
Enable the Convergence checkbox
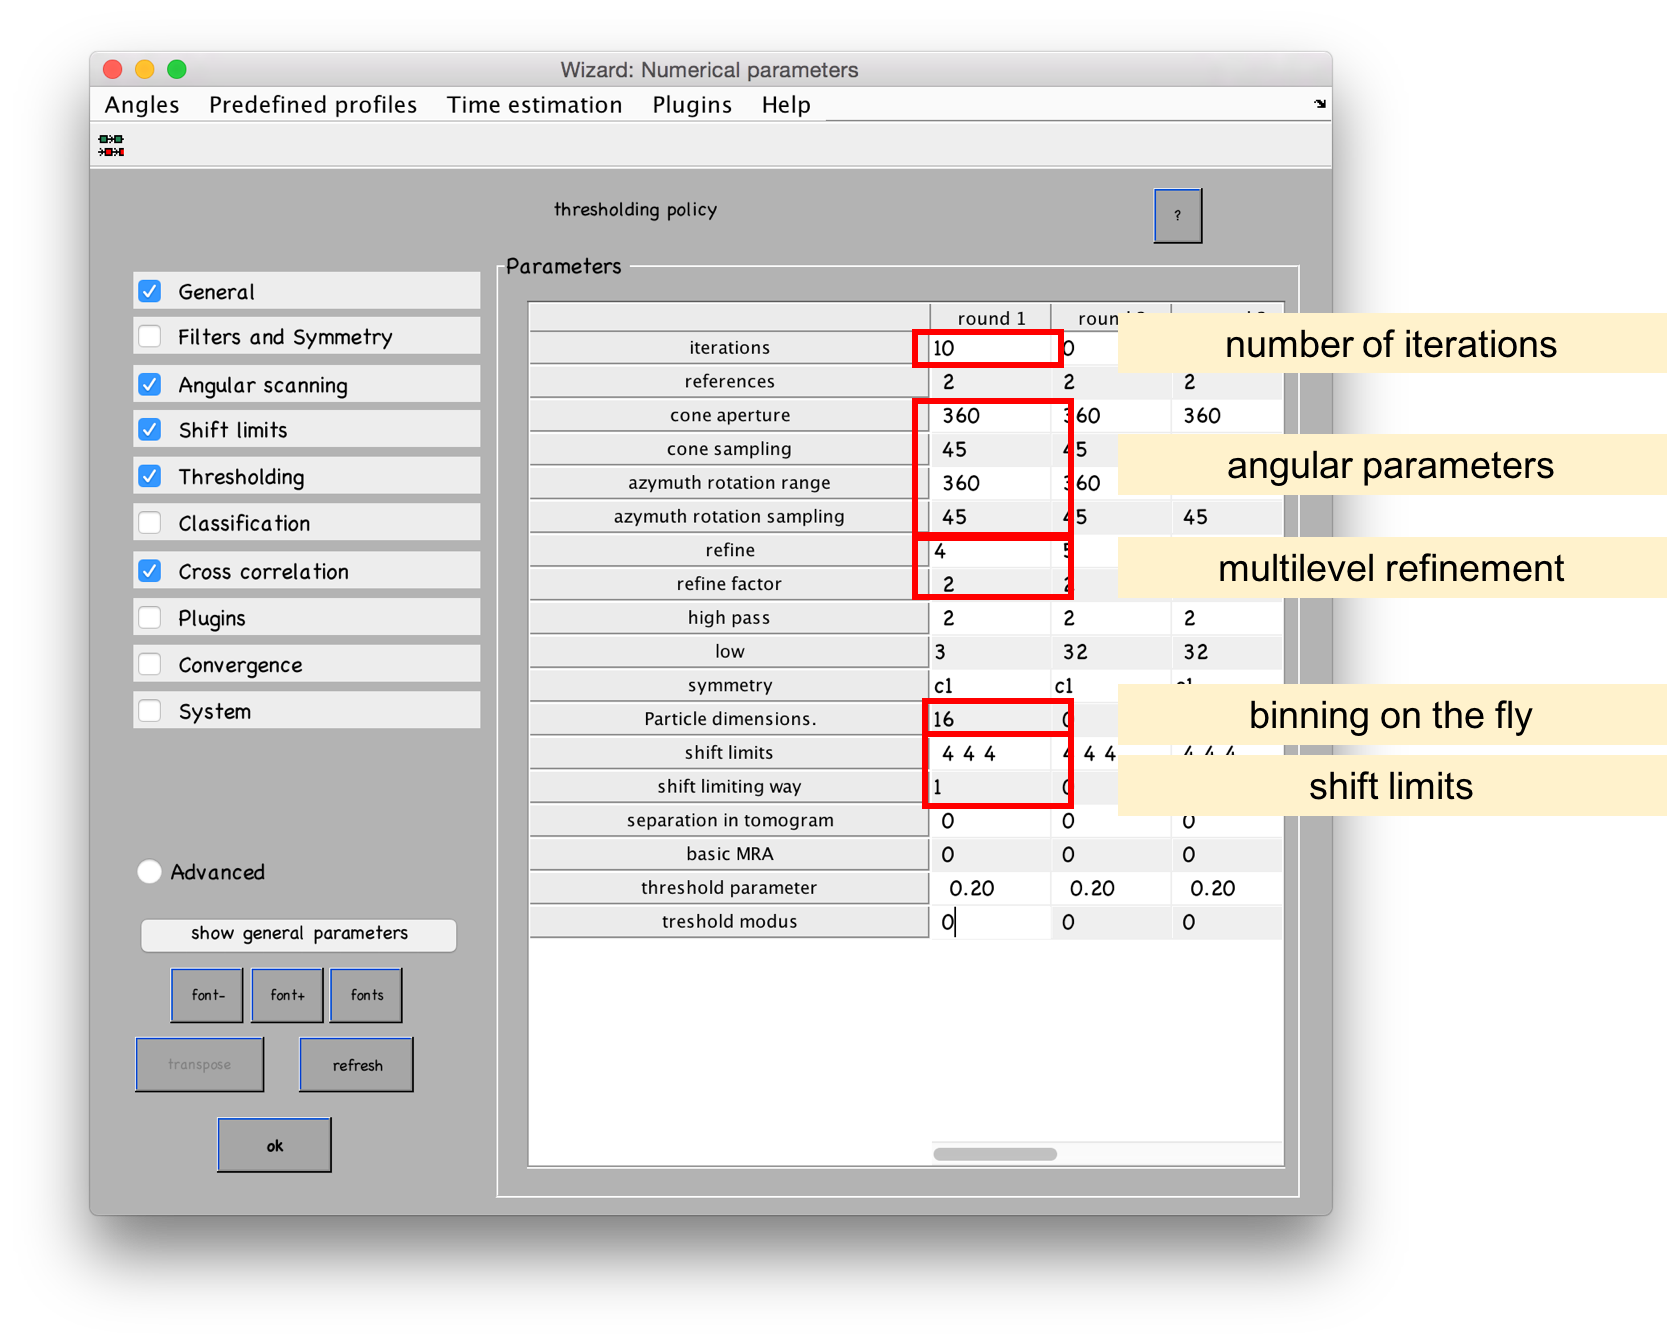[x=150, y=664]
